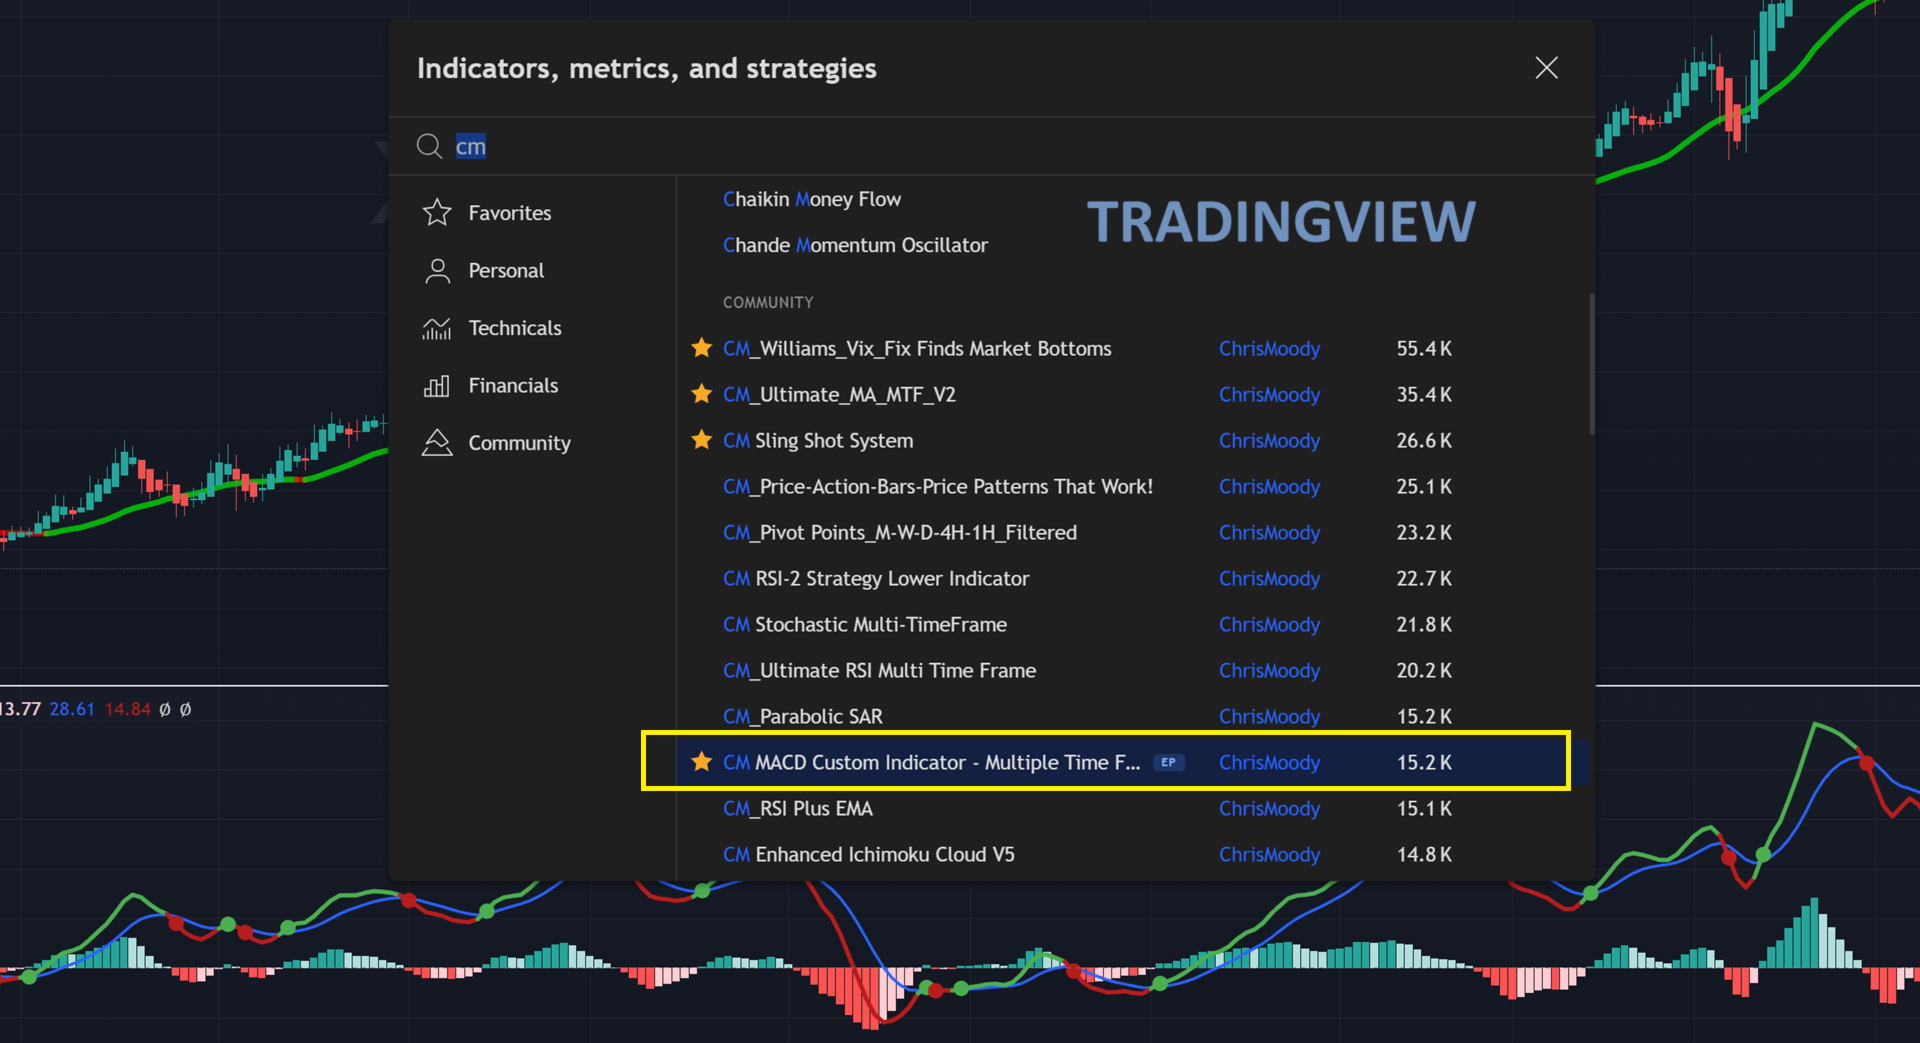Open ChrisMoody profile on Pivot Points row

(x=1269, y=533)
